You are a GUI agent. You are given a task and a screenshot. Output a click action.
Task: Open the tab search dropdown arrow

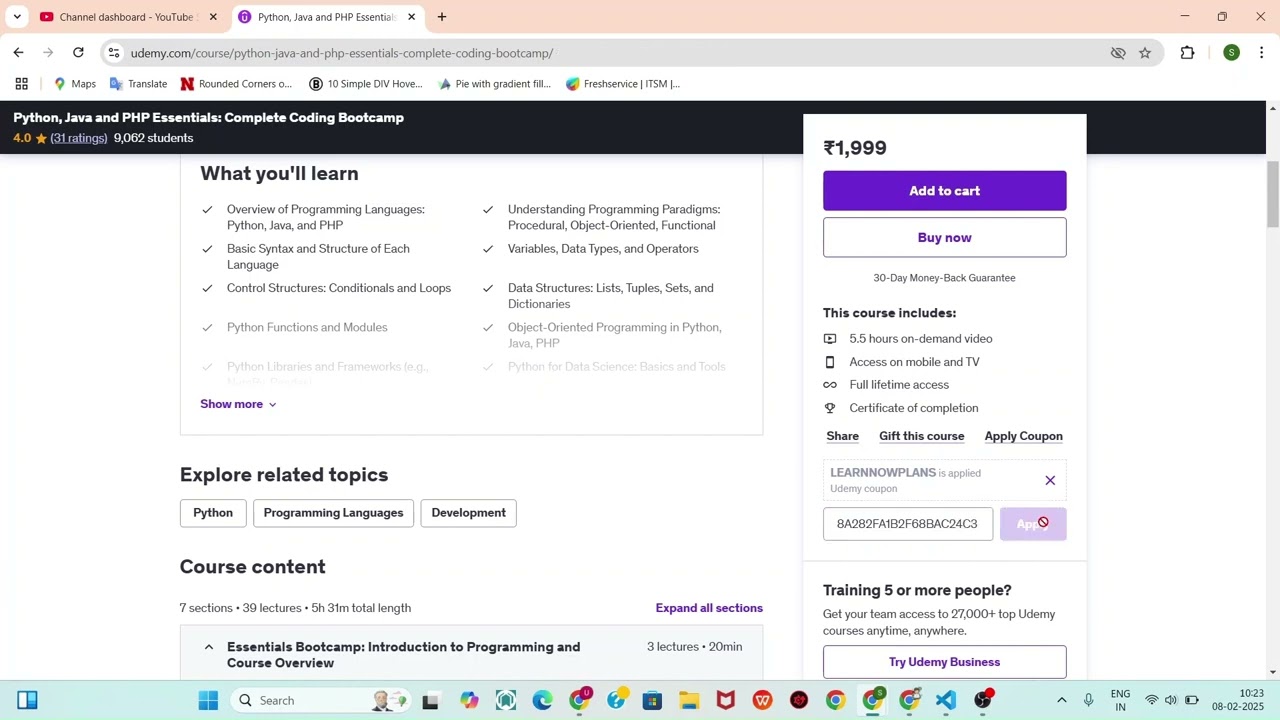click(x=17, y=17)
